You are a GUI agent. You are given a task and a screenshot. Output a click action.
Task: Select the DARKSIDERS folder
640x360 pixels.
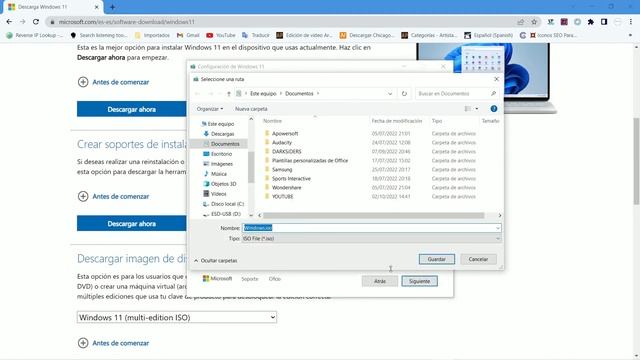(x=287, y=151)
